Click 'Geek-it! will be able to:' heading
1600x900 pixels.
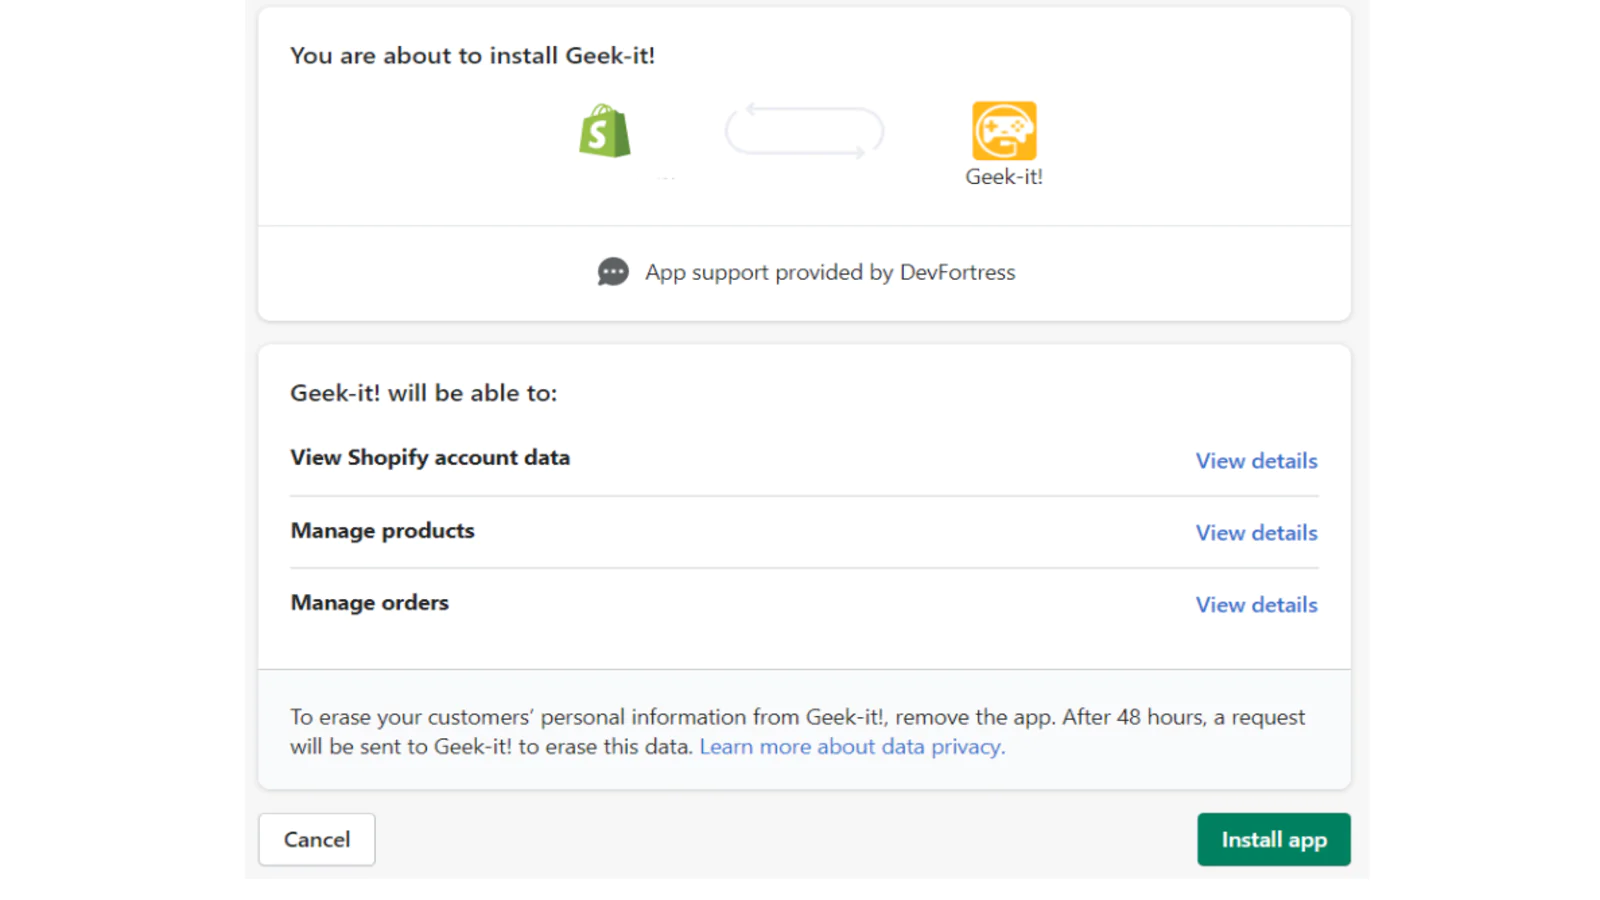[x=423, y=393]
